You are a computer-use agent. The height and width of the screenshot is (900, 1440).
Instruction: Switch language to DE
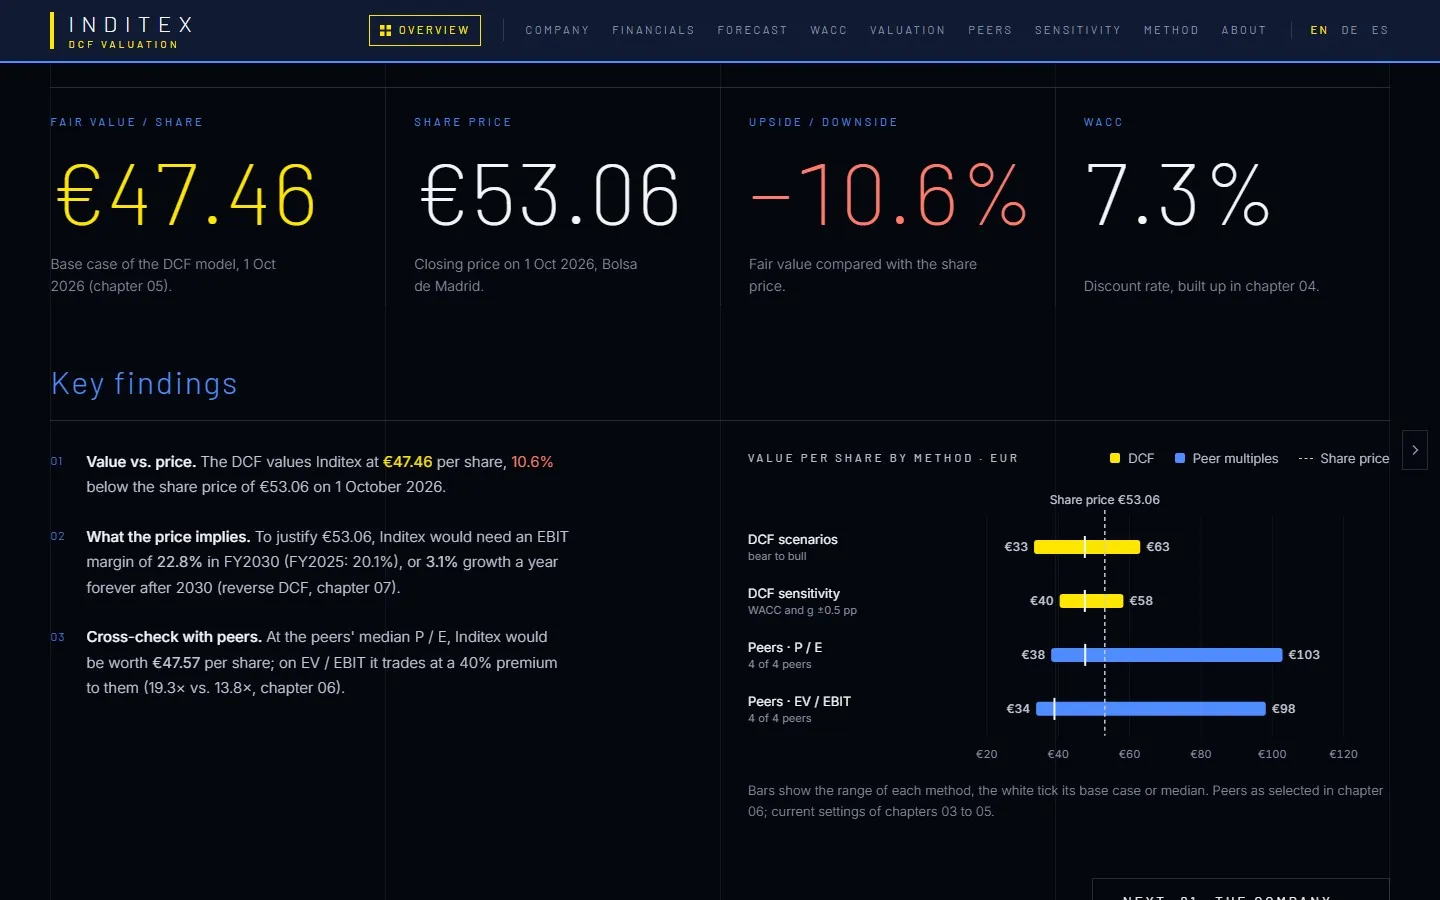[1350, 30]
